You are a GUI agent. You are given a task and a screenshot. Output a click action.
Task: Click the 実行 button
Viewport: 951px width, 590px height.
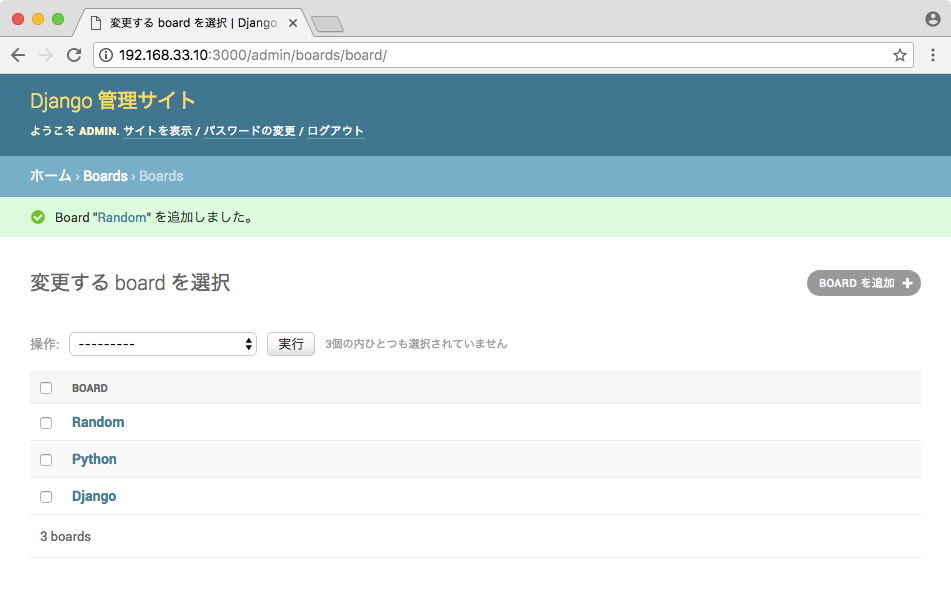291,344
